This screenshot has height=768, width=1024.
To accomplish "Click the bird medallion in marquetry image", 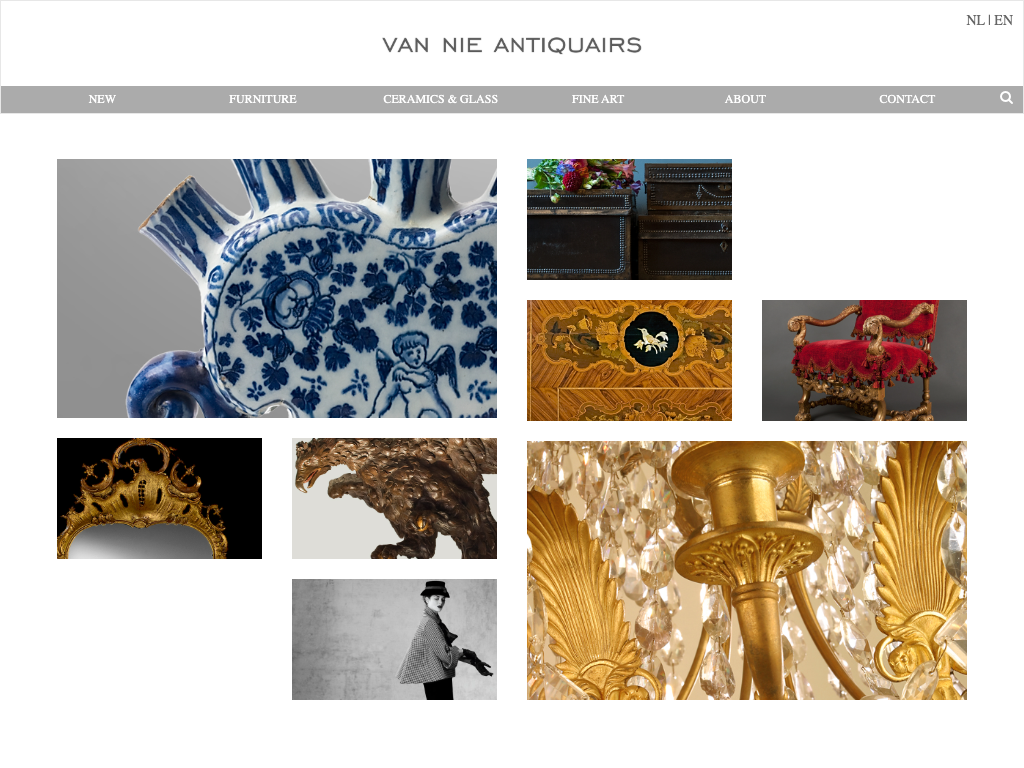I will pyautogui.click(x=651, y=340).
